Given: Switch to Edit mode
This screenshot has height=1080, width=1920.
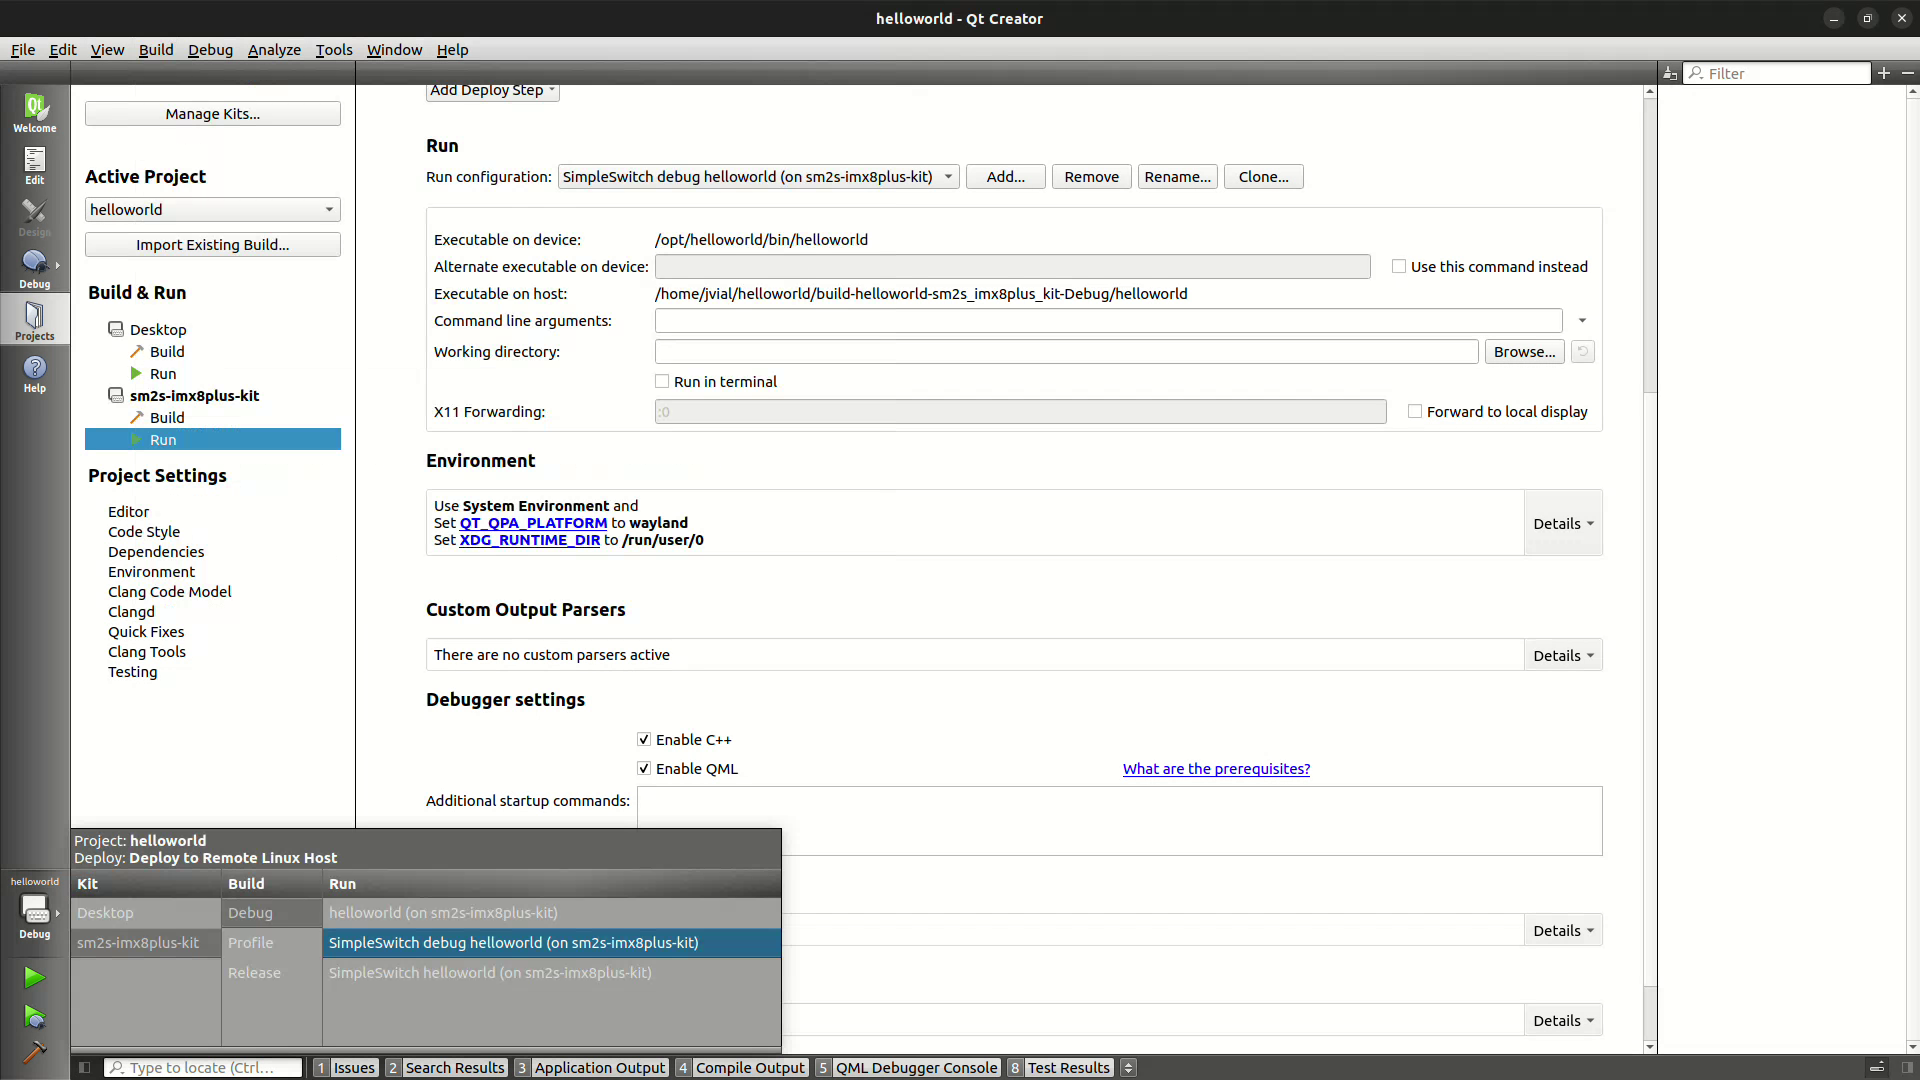Looking at the screenshot, I should click(x=35, y=165).
